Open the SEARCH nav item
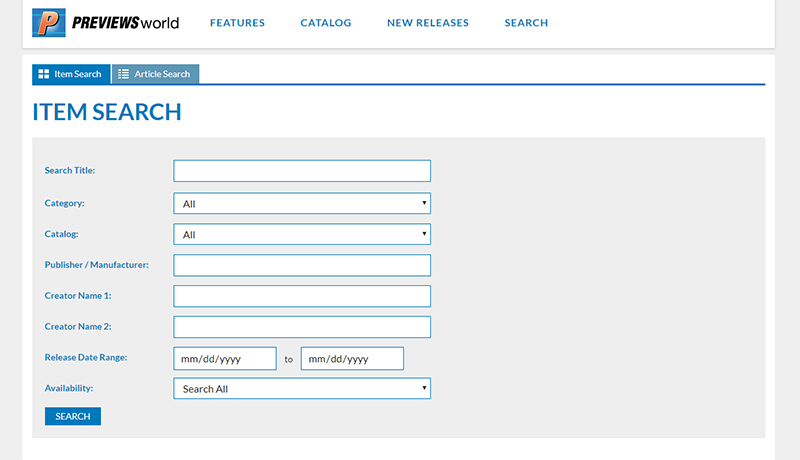This screenshot has width=800, height=460. 526,22
